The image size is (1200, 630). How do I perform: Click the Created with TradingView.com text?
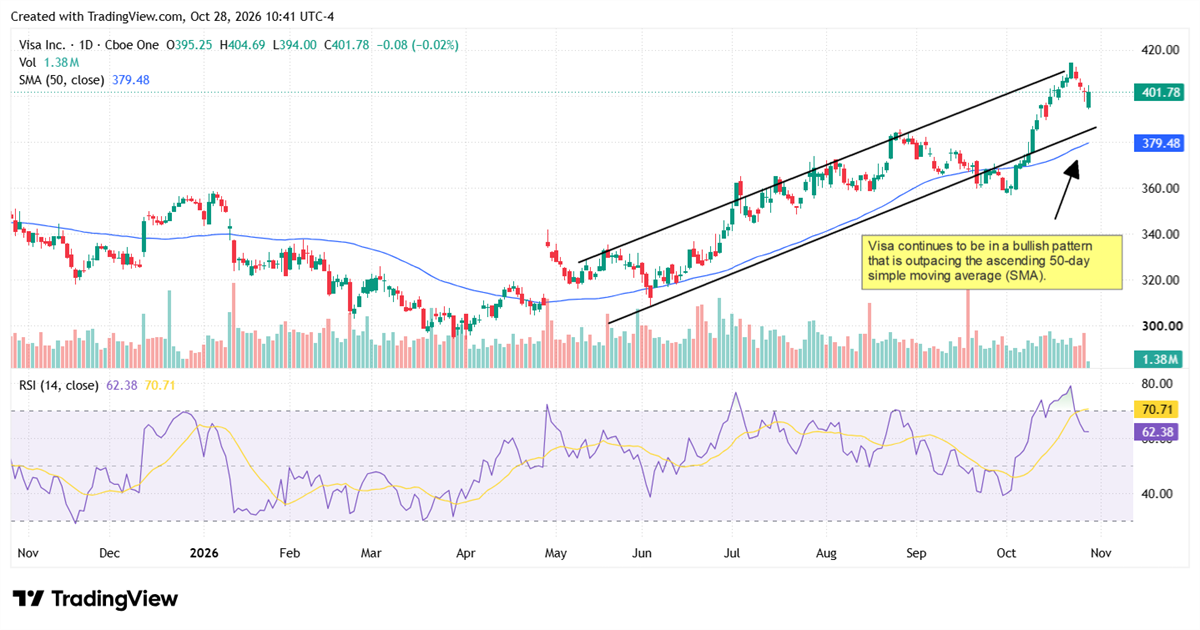(99, 16)
